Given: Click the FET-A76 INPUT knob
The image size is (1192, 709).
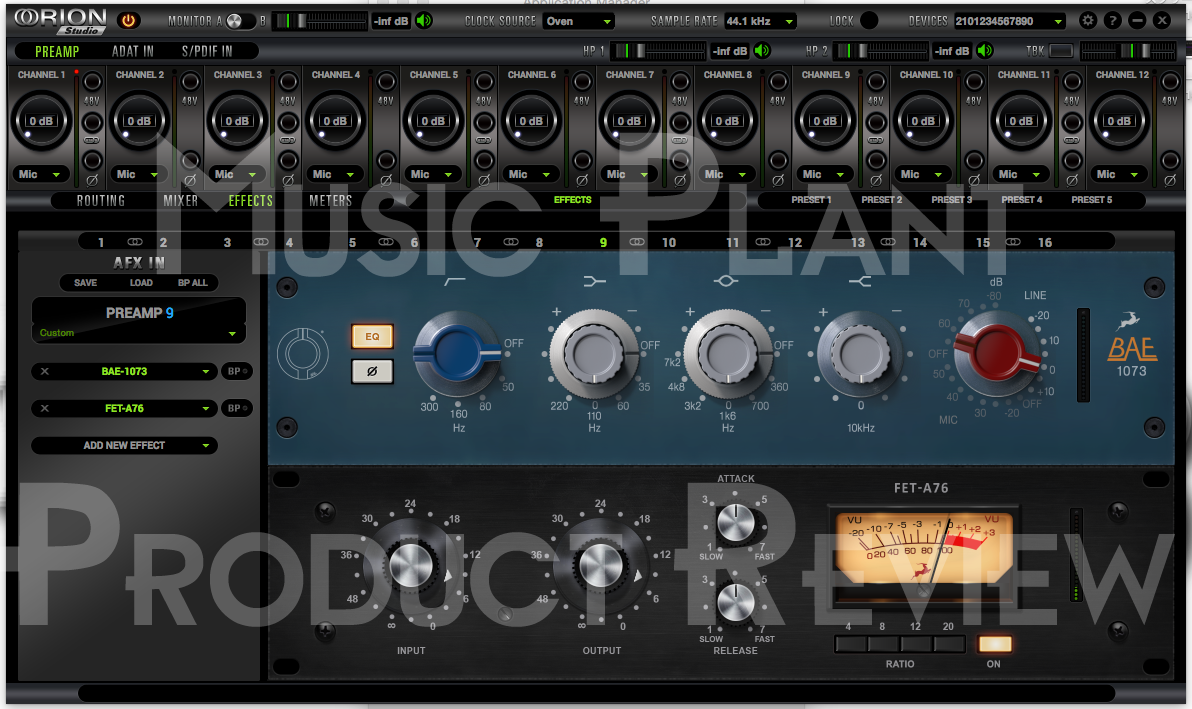Looking at the screenshot, I should [x=411, y=565].
